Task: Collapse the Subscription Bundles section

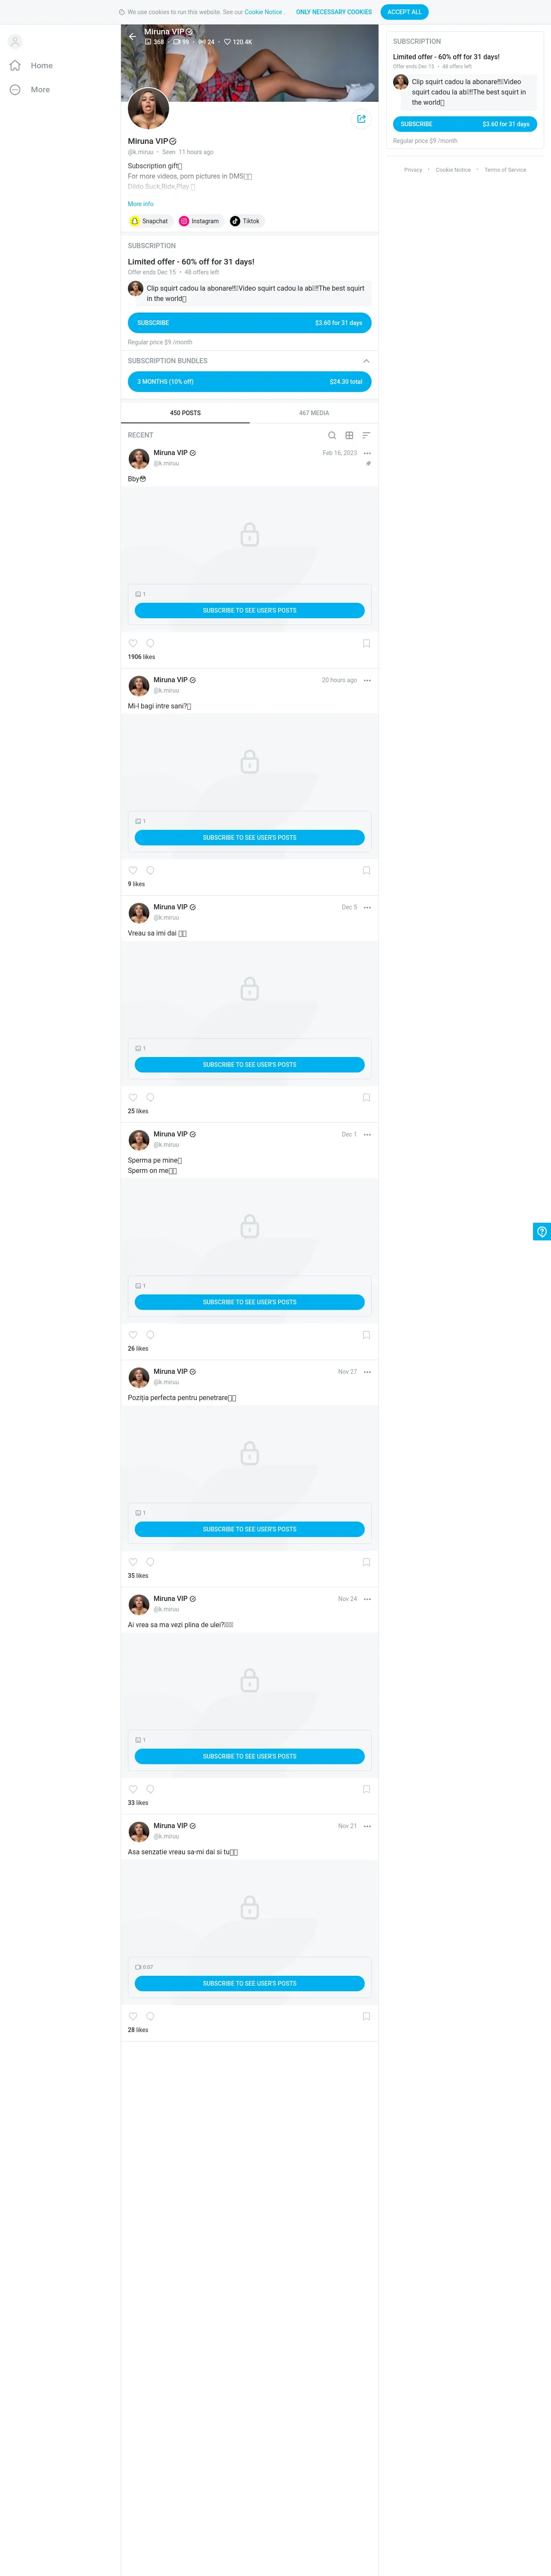Action: (x=366, y=361)
